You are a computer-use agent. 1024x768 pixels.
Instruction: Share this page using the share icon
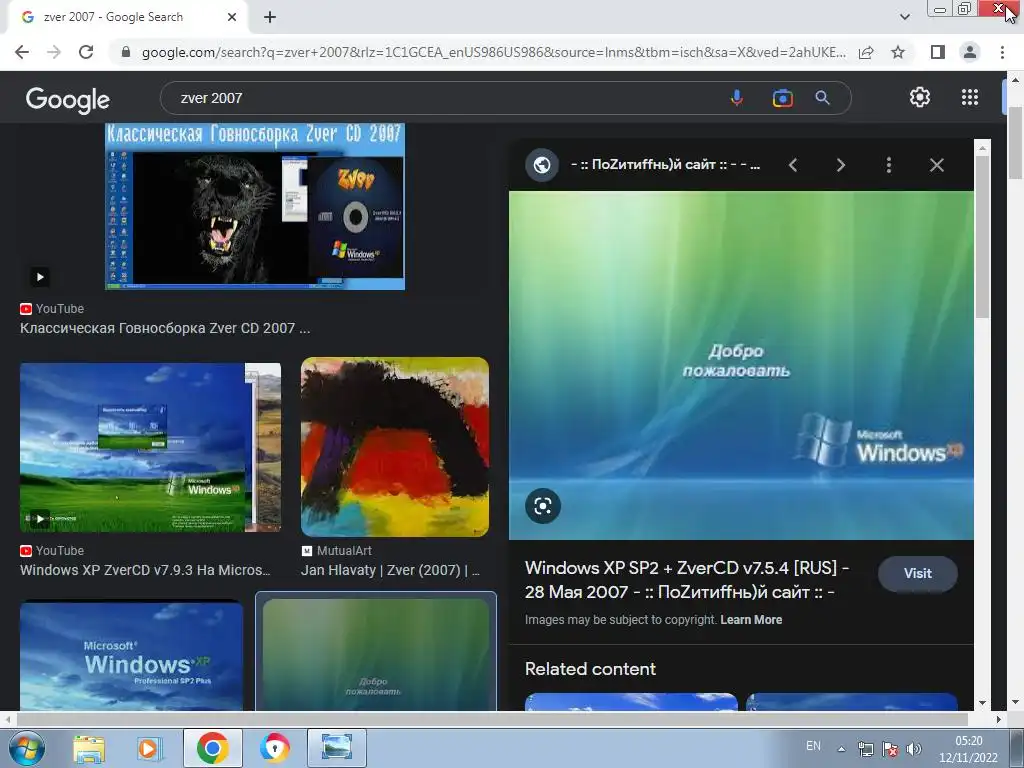click(x=866, y=52)
